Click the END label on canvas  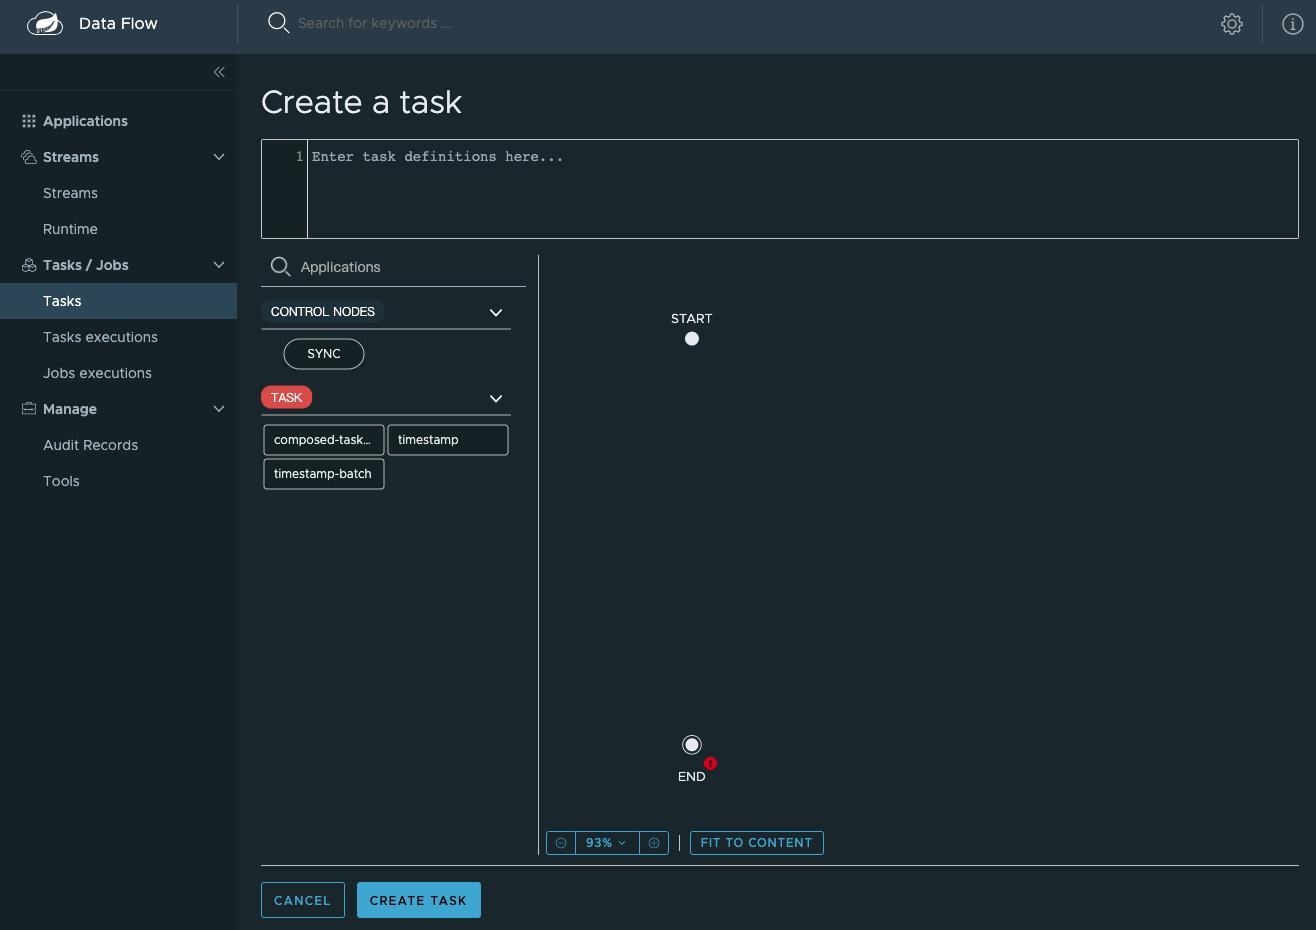pos(692,777)
